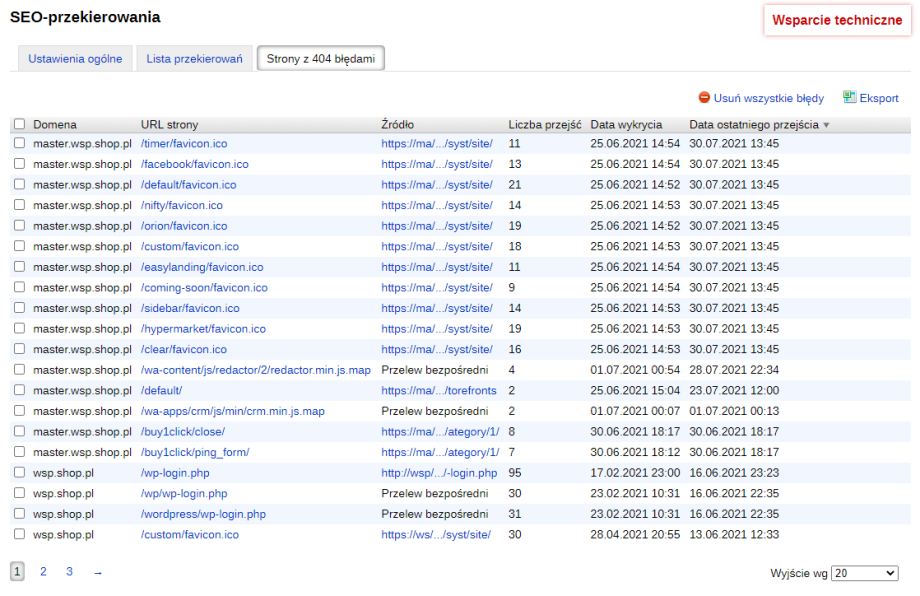Viewport: 920px width, 596px height.
Task: Click the sort arrow beside Data ostatniego przejścia
Action: (826, 125)
